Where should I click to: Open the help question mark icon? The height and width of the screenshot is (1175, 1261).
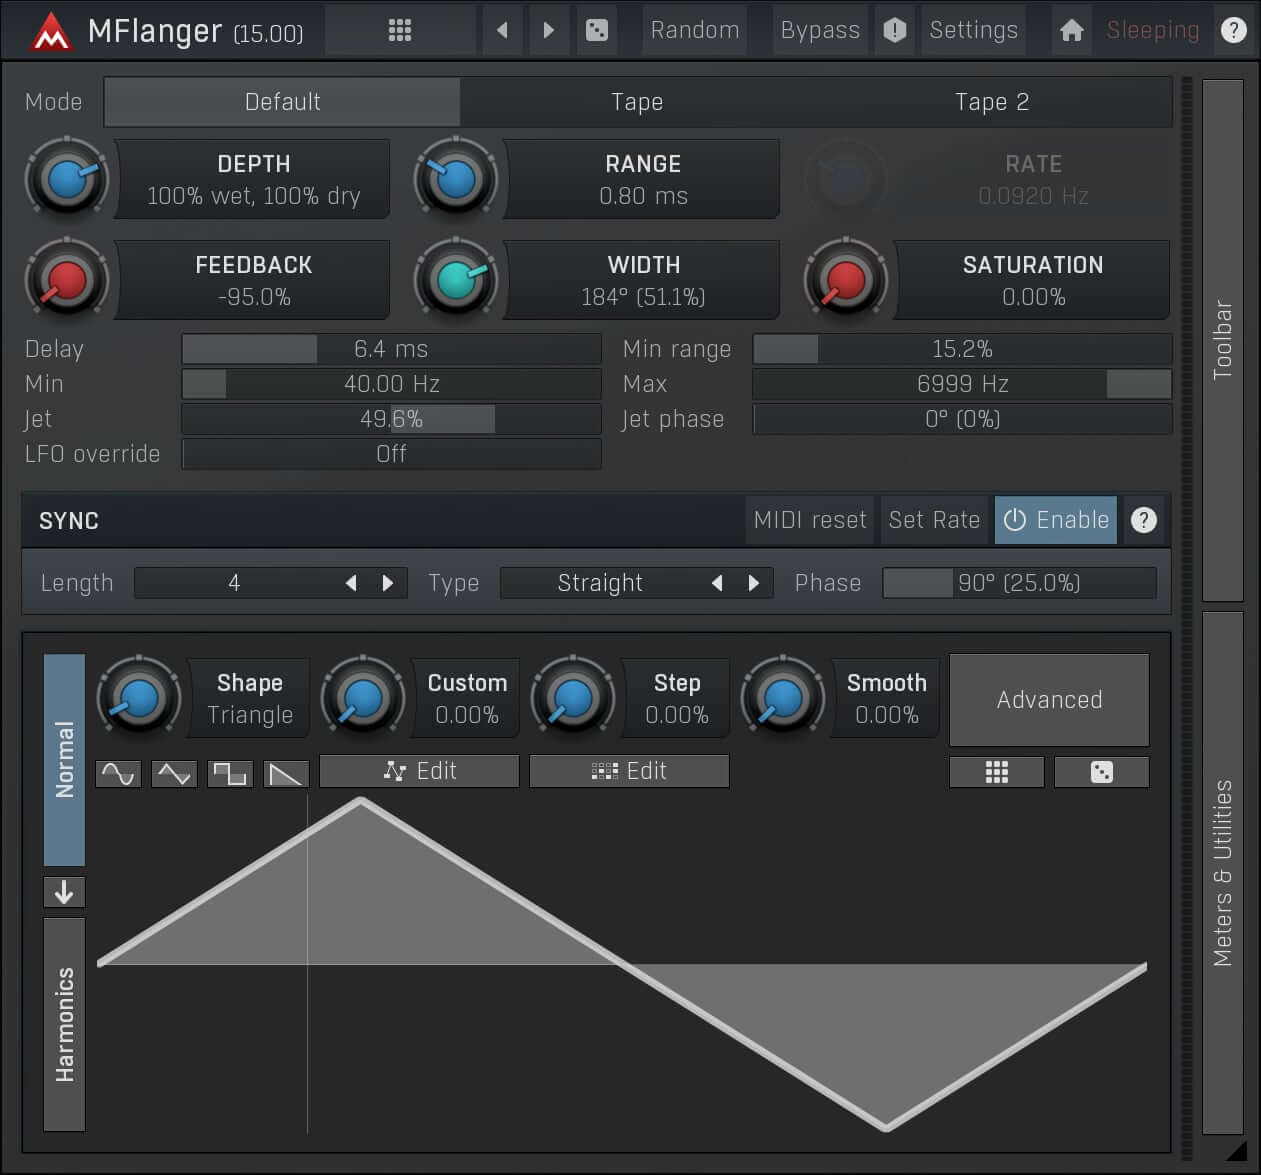point(1234,30)
